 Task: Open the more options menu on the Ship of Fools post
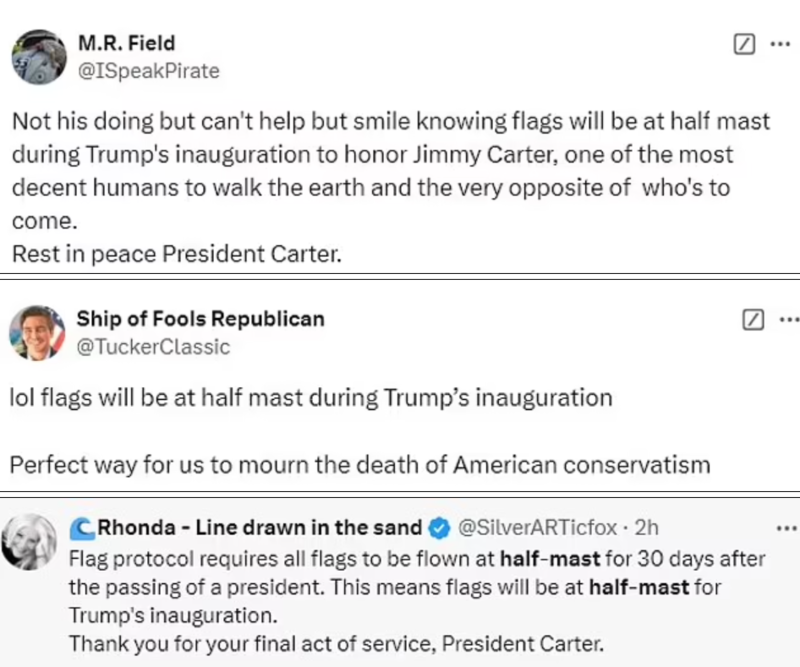coord(788,320)
